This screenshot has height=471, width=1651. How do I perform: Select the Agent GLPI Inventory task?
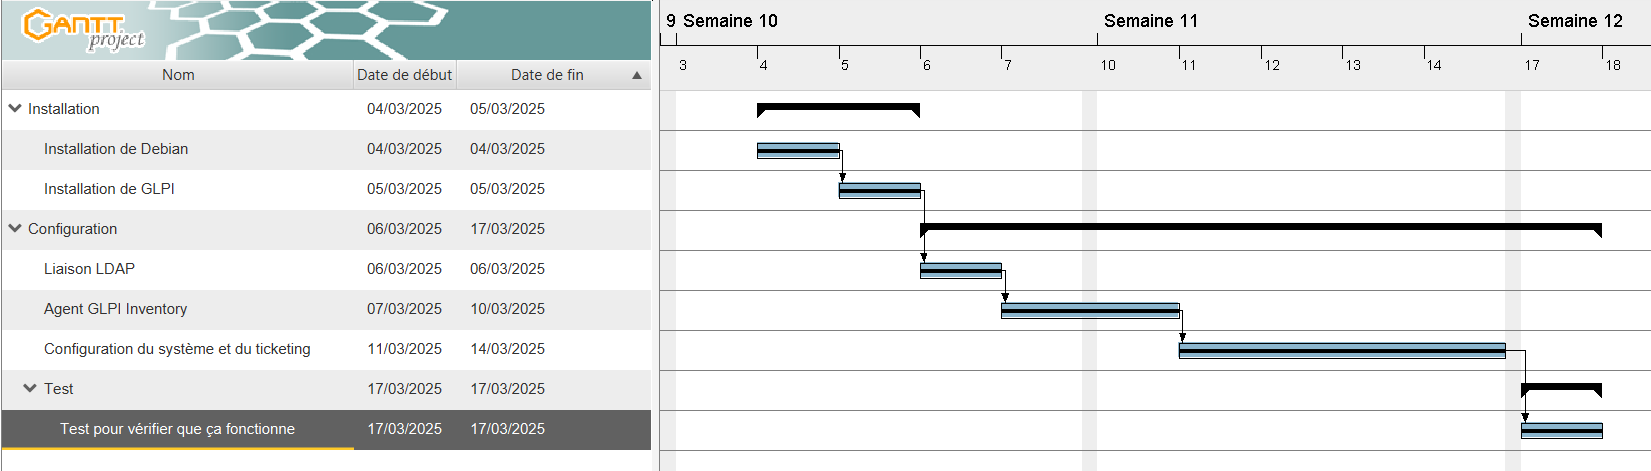115,309
